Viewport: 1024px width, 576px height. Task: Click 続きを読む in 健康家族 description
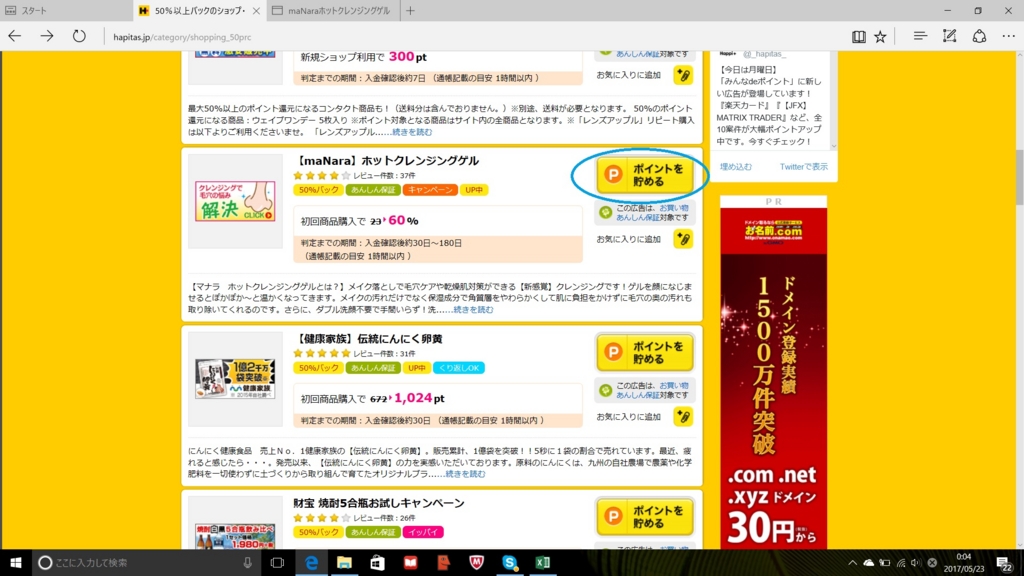click(x=465, y=474)
